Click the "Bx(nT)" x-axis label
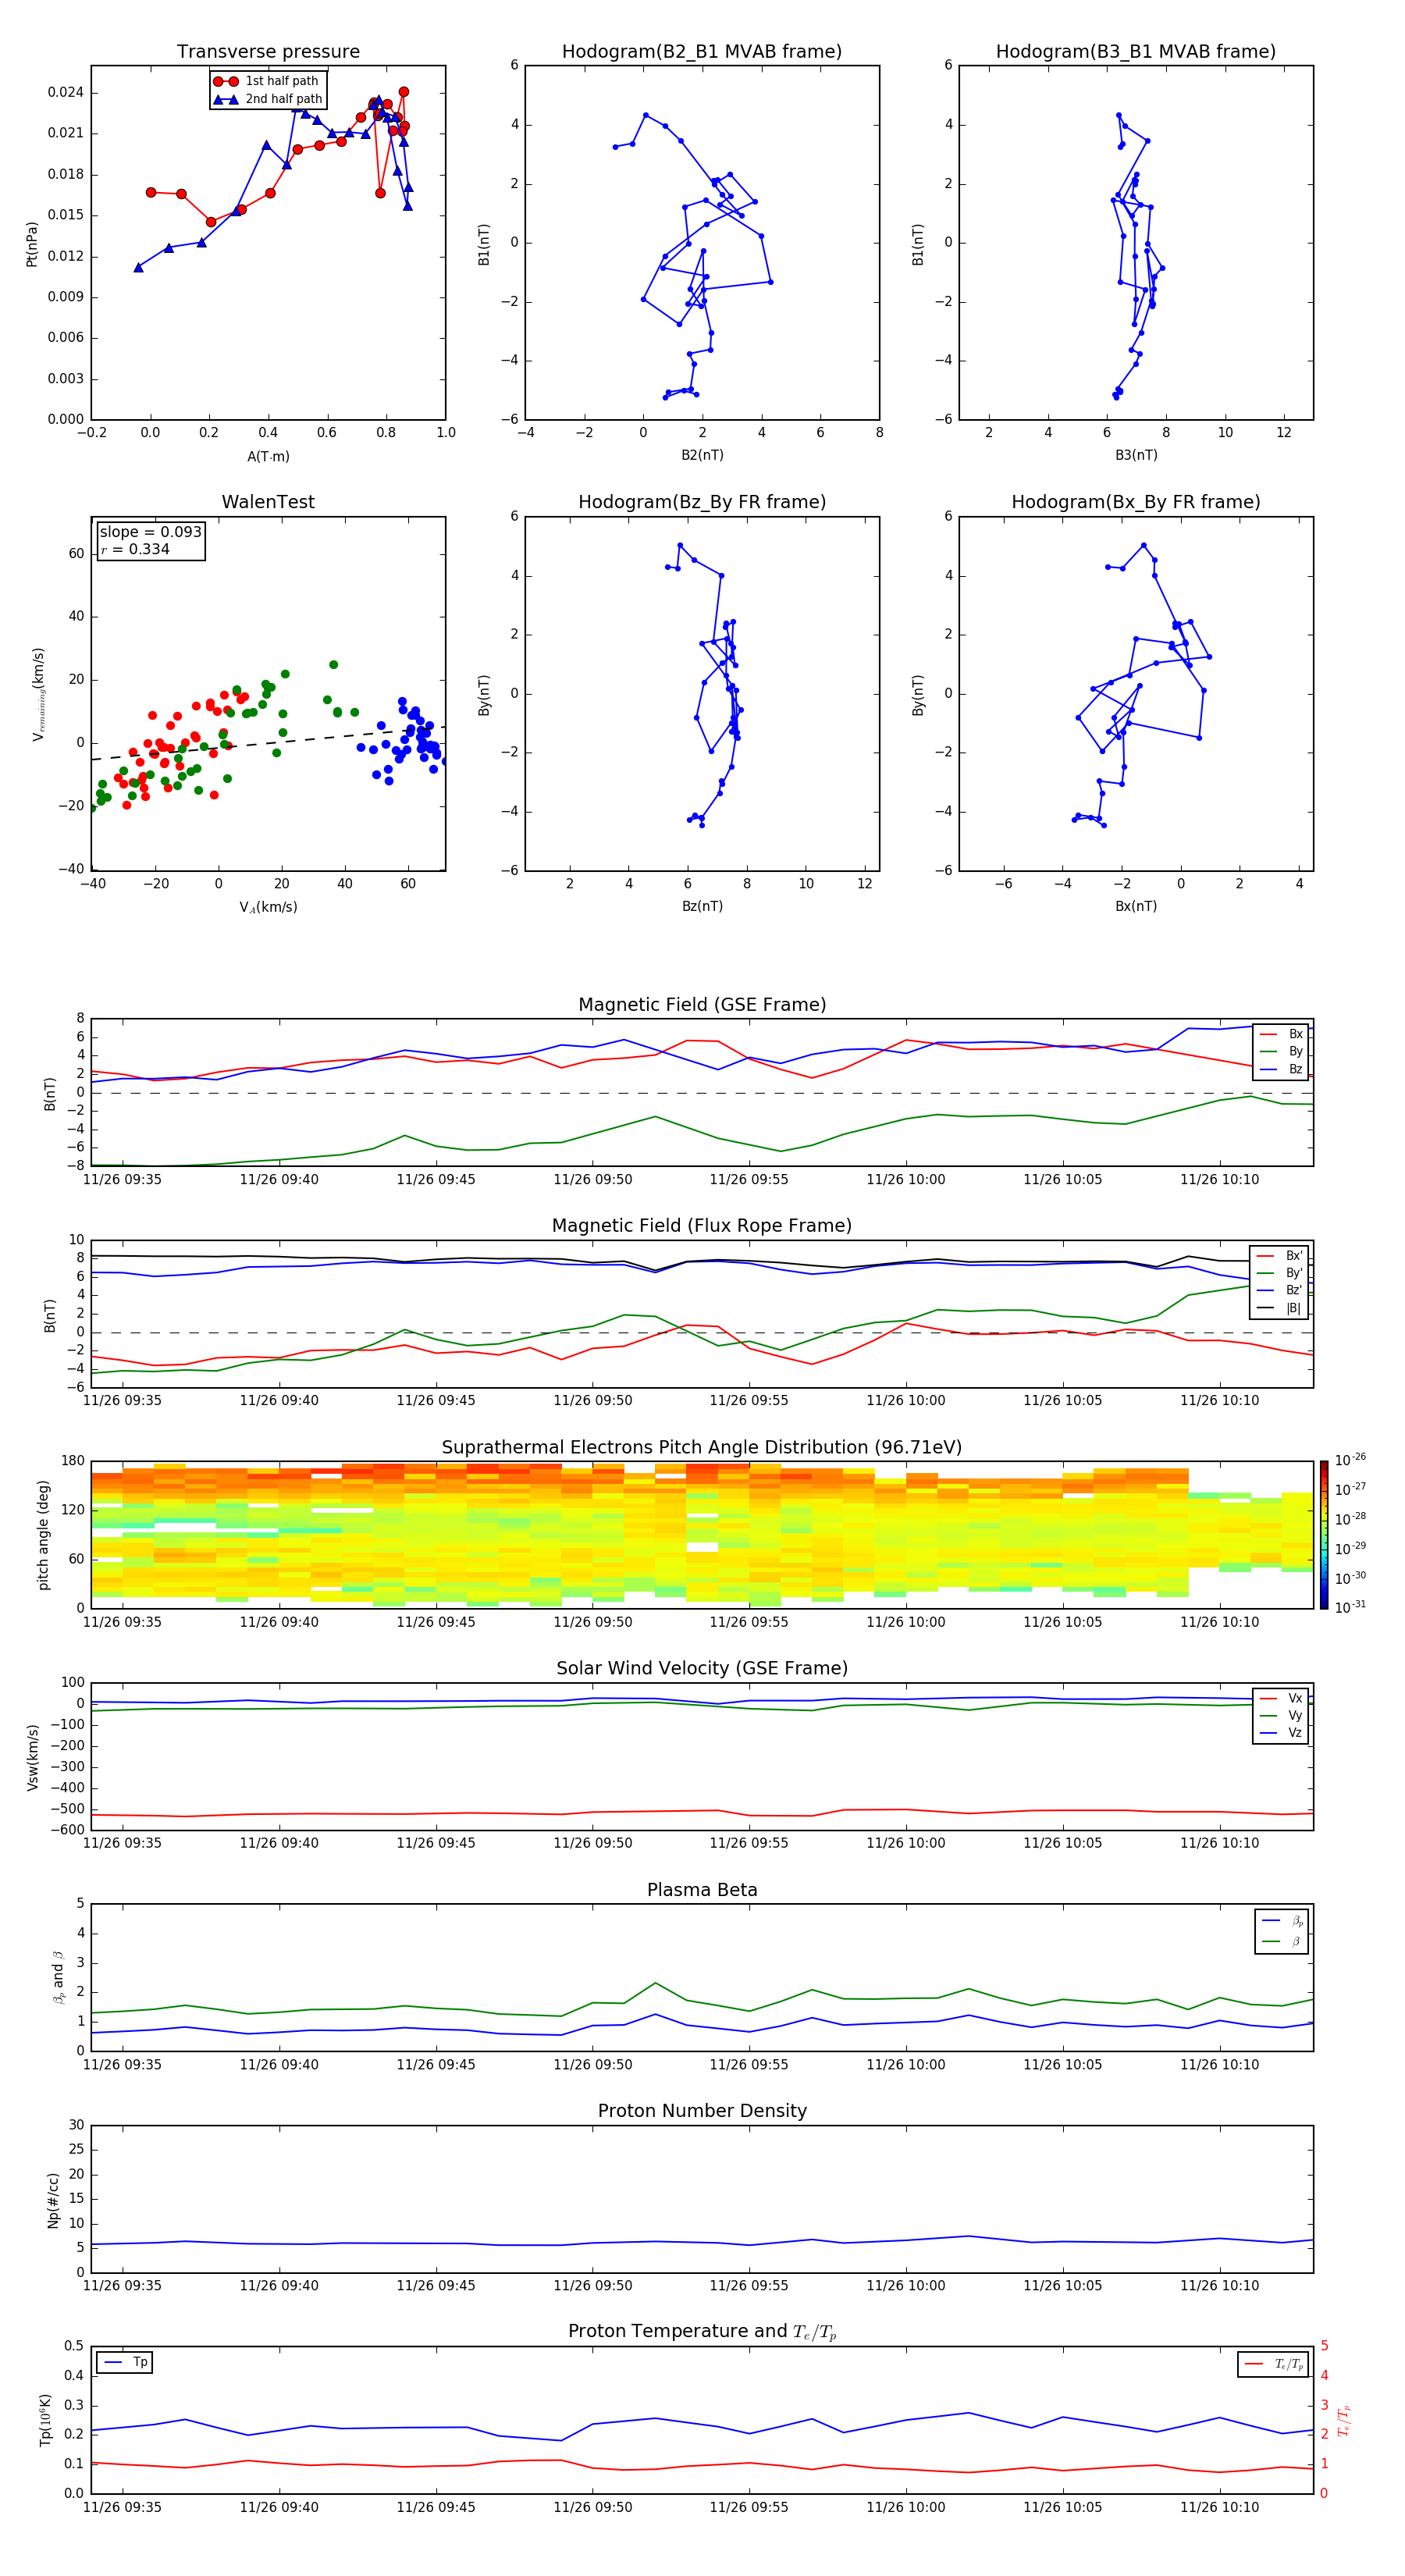This screenshot has height=2576, width=1405. click(x=1136, y=906)
